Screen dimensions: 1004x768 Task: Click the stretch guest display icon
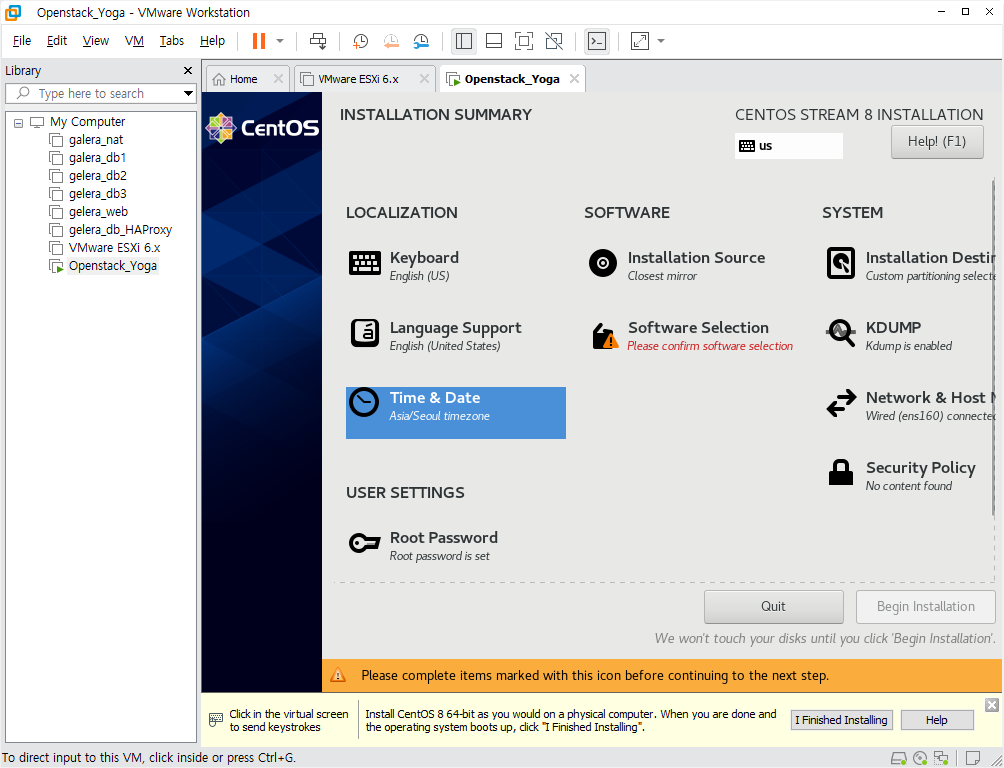click(640, 41)
